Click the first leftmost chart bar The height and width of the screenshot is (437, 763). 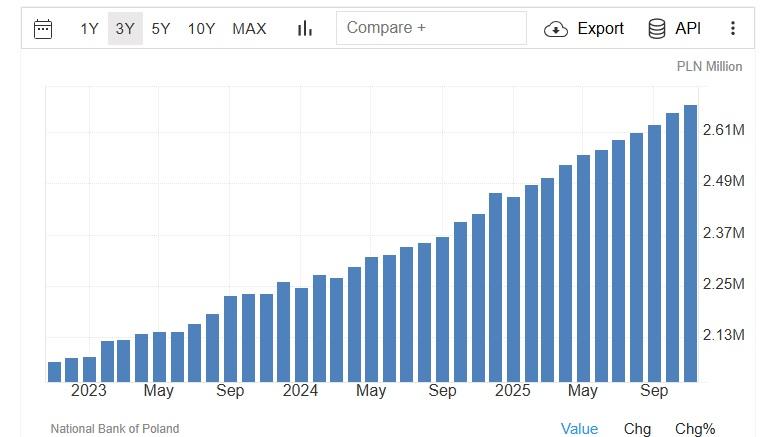coord(55,371)
